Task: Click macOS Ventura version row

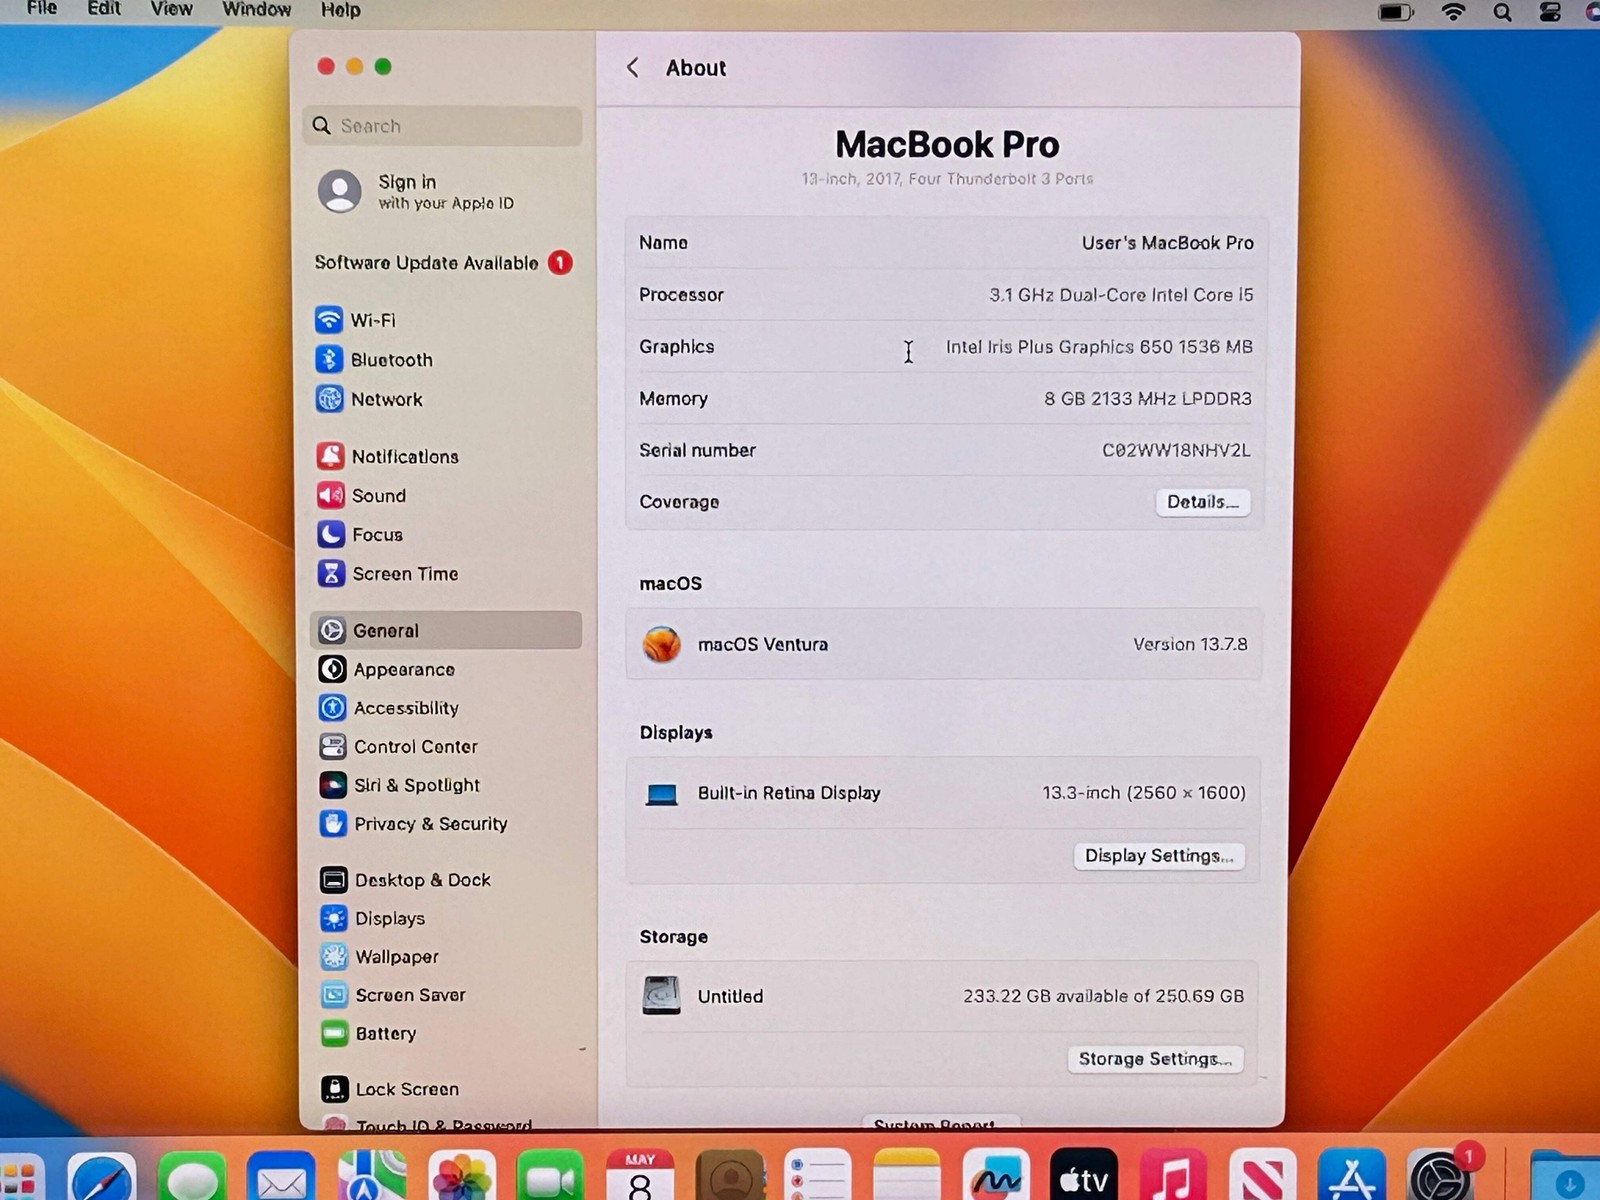Action: coord(944,644)
